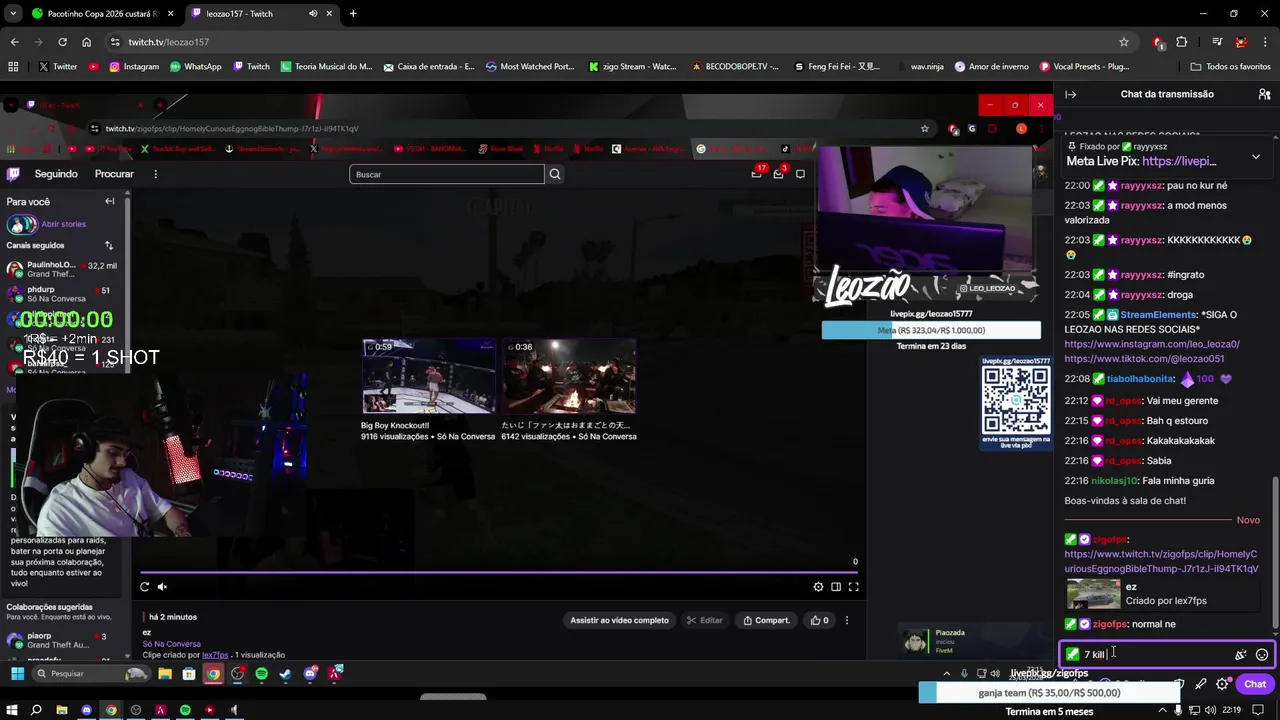Bookmark this page with star icon

tap(1124, 42)
